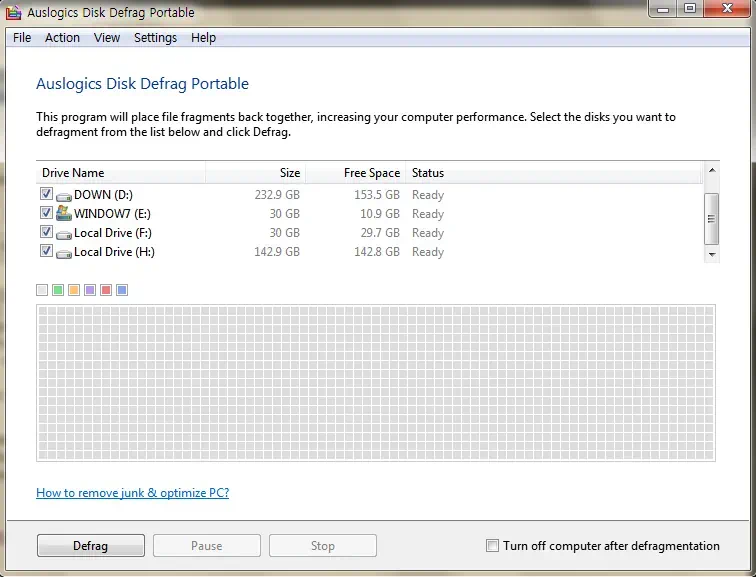Uncheck the Local Drive (H:) checkbox
This screenshot has width=756, height=577.
coord(46,251)
